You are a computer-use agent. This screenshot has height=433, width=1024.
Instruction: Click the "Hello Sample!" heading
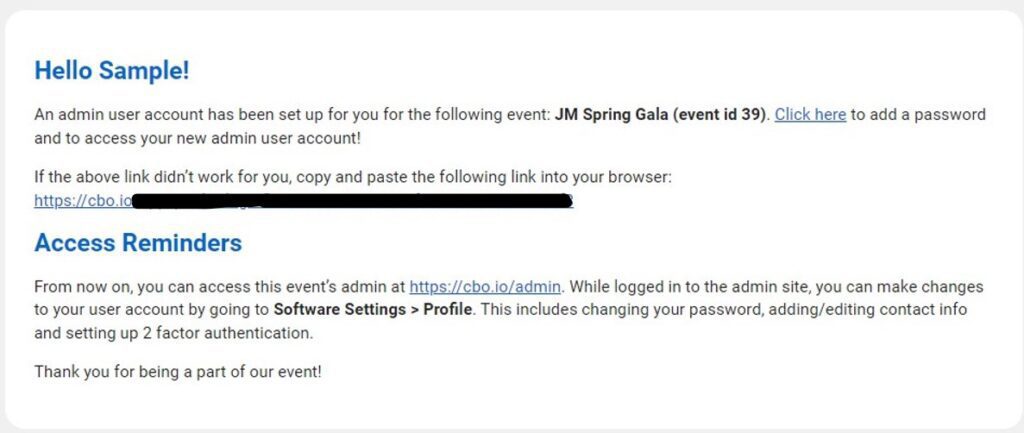112,71
